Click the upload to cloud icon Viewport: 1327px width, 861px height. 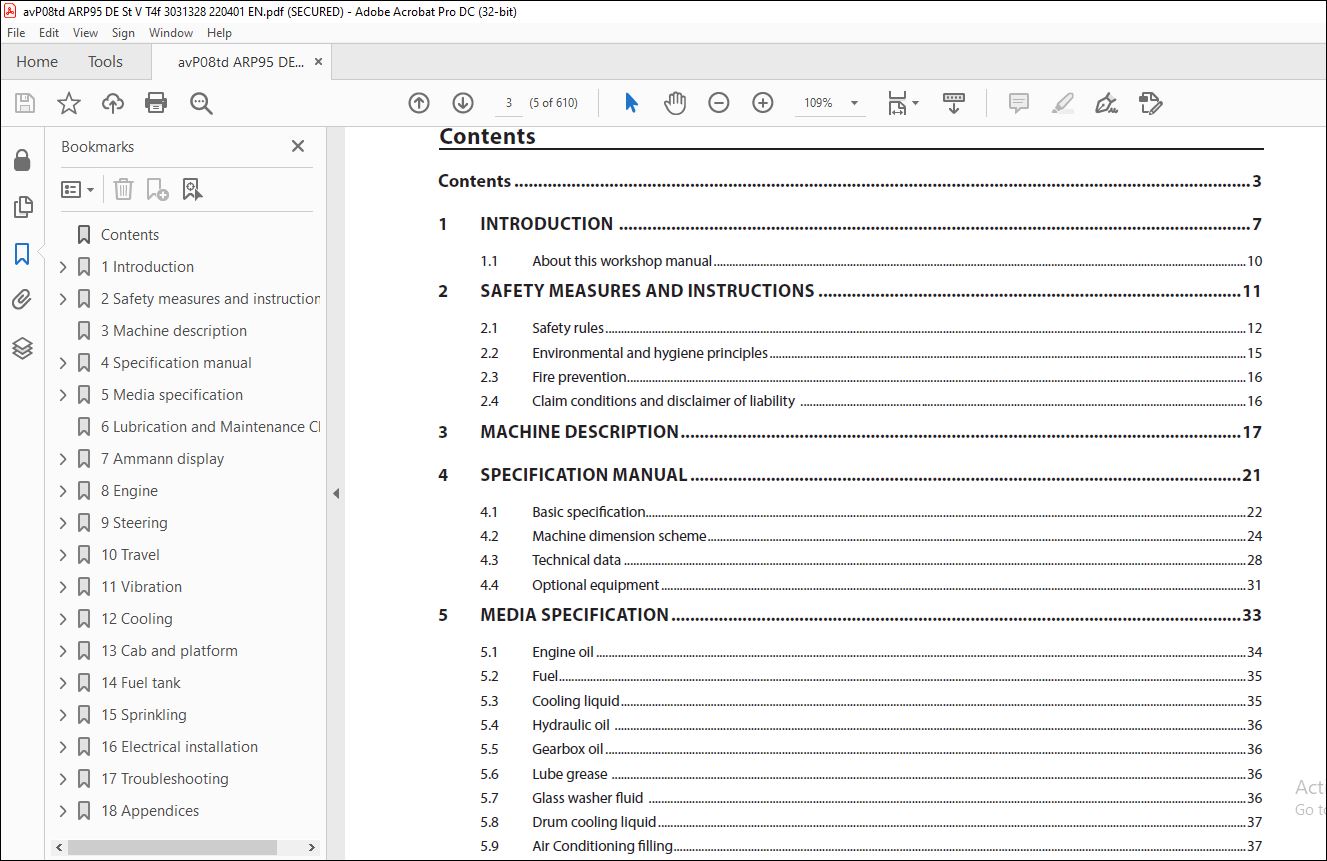[x=113, y=103]
